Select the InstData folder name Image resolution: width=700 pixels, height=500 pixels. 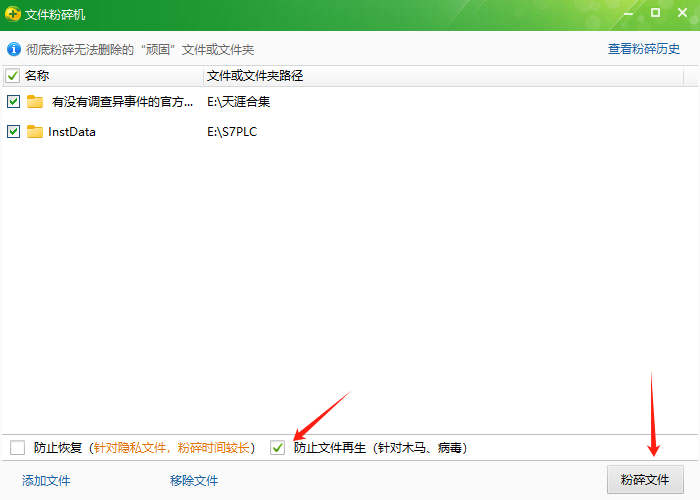click(72, 132)
